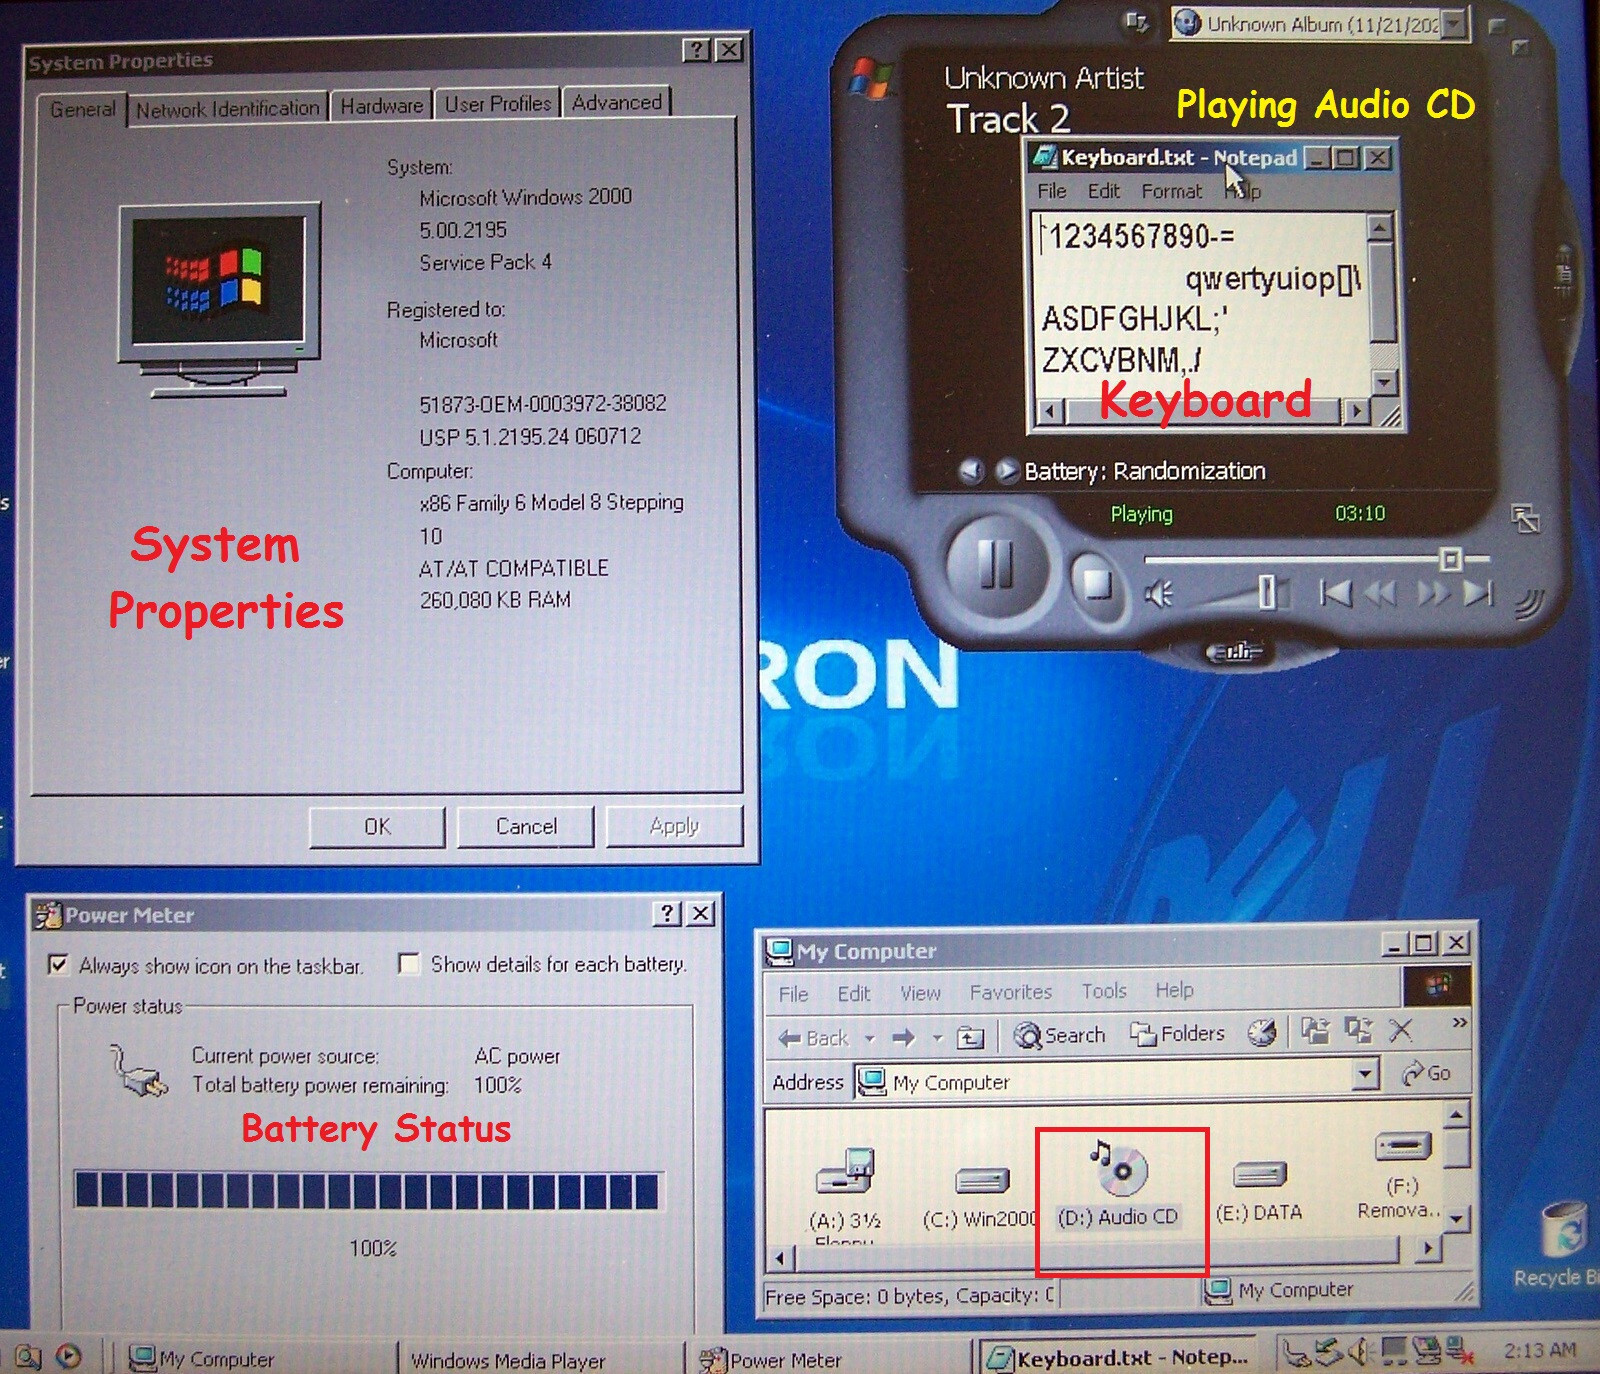Show previous visualization in Media Player
This screenshot has height=1374, width=1600.
click(970, 470)
